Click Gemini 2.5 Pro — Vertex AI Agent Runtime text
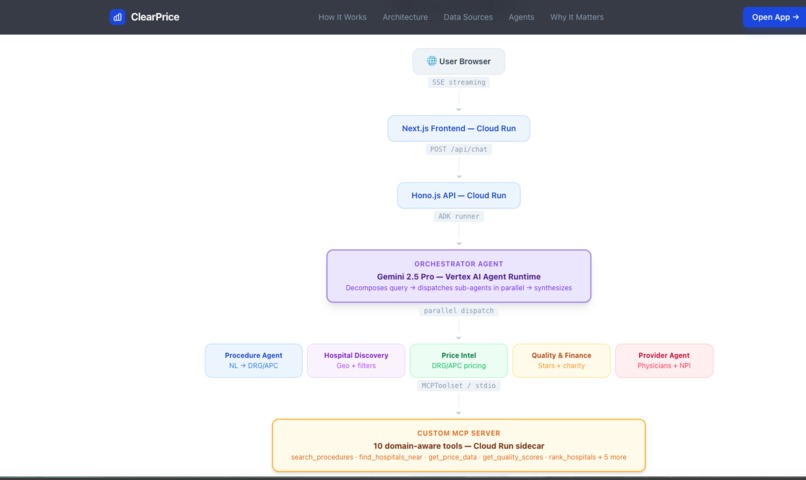 tap(459, 276)
